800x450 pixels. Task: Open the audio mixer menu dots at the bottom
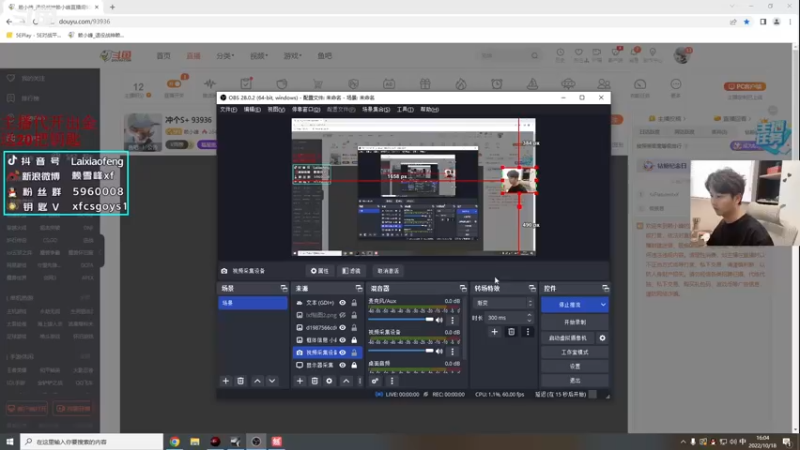click(x=392, y=381)
